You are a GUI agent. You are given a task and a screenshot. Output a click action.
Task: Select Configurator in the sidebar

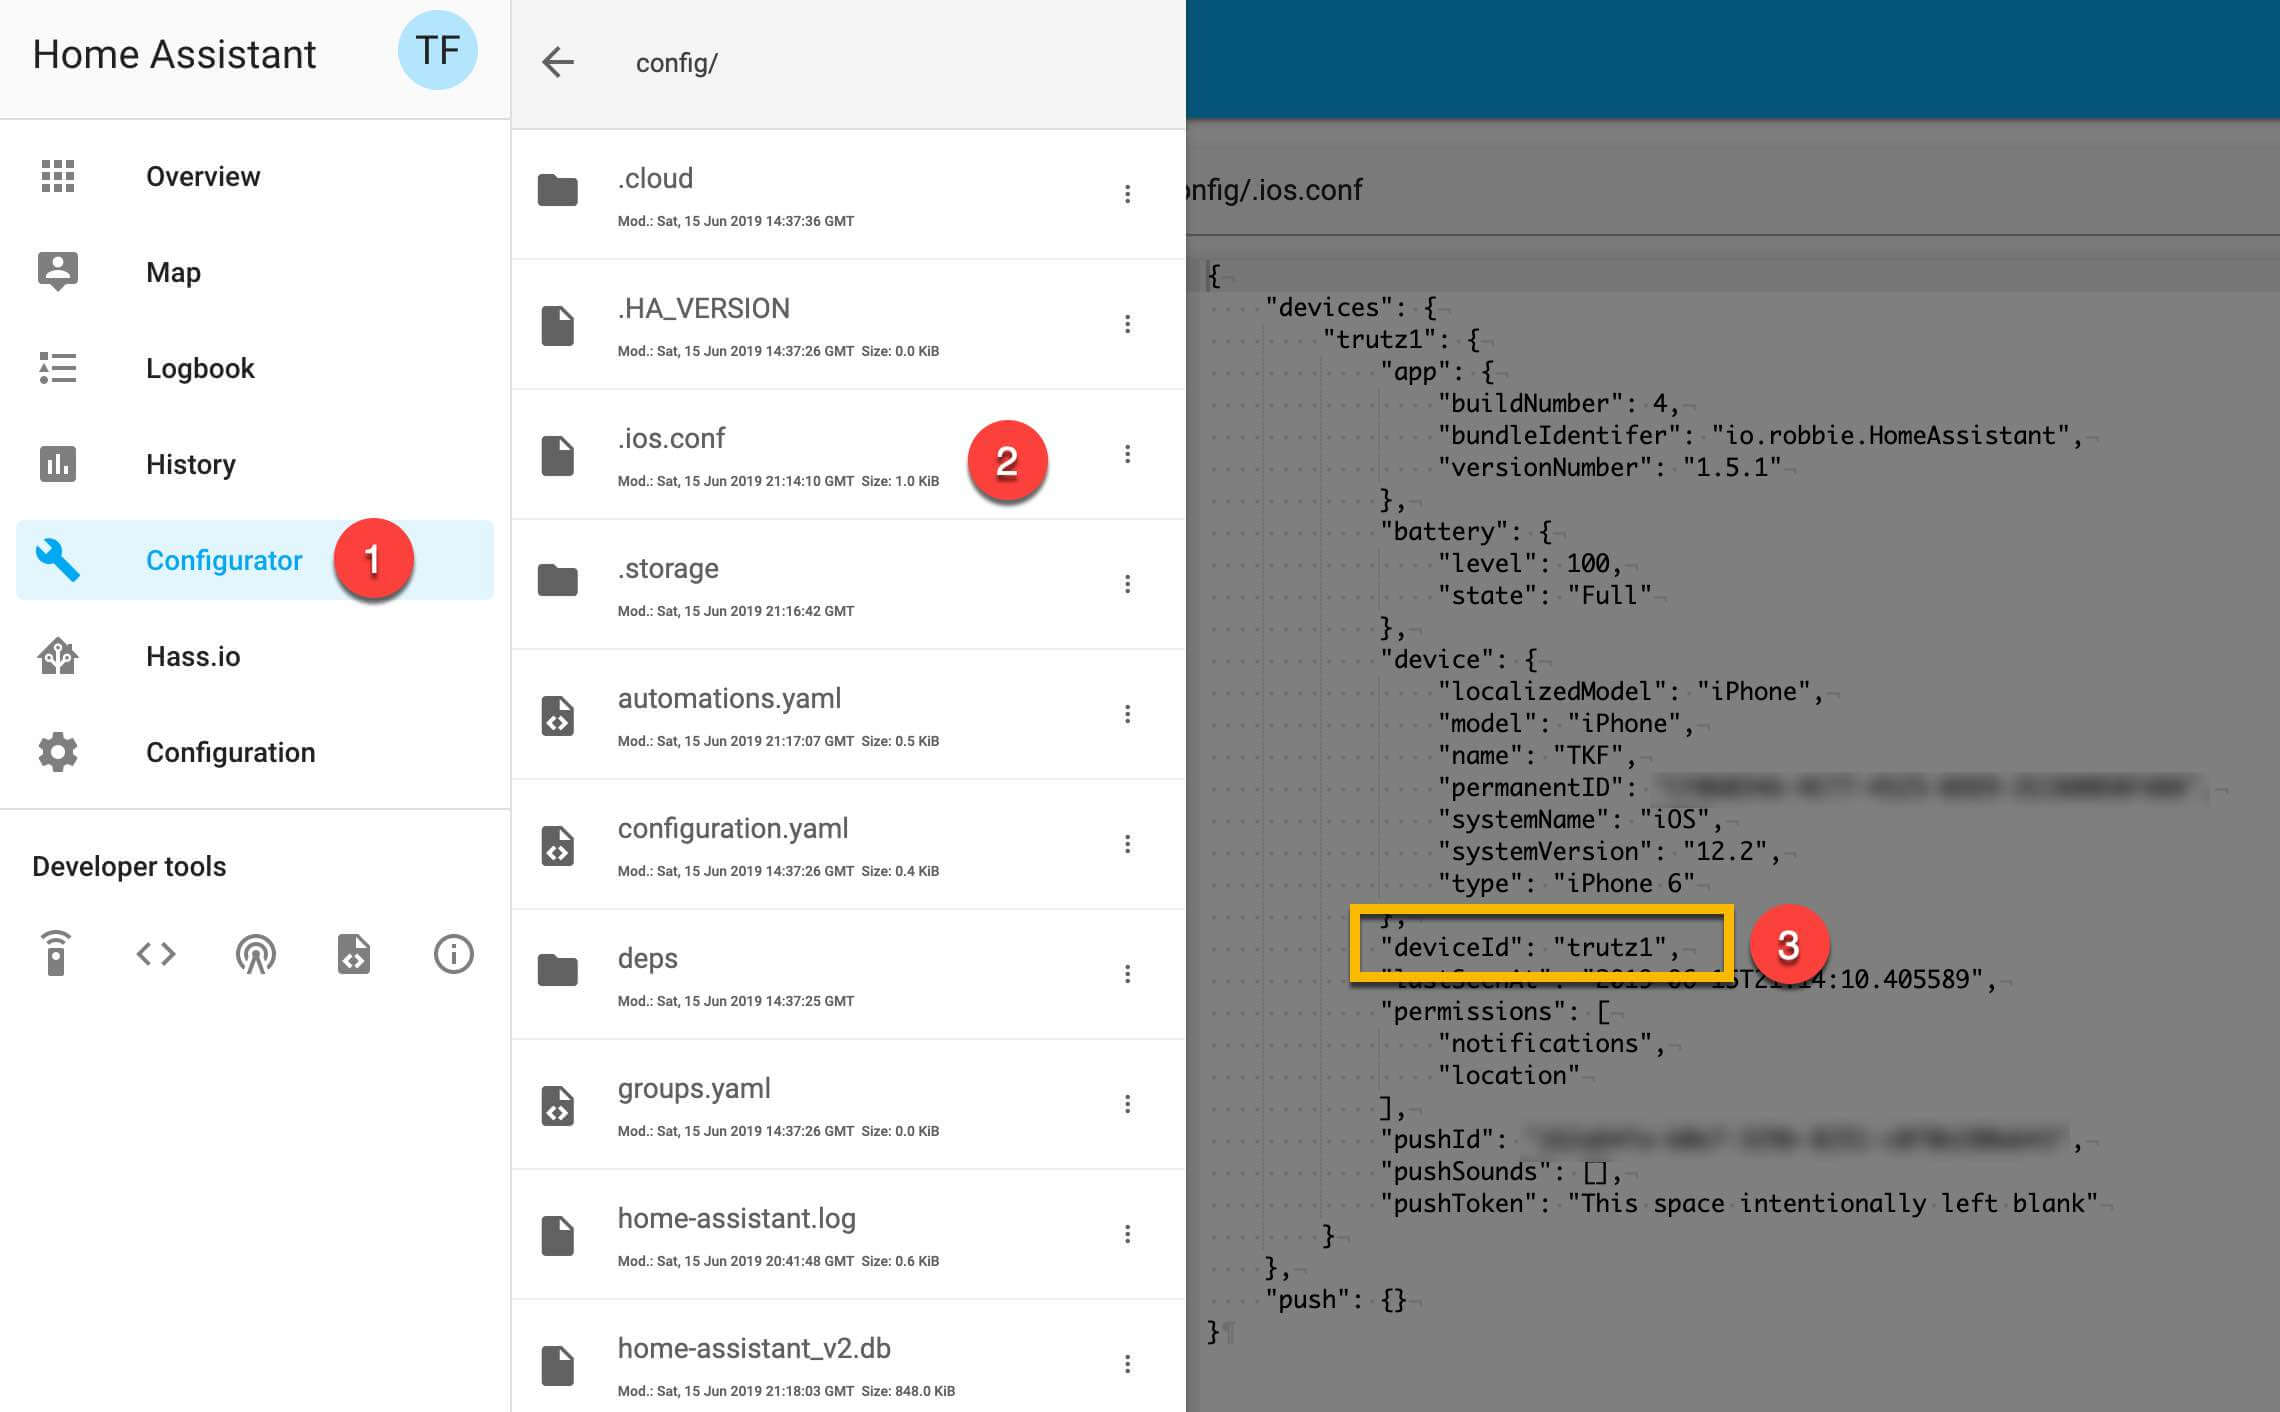223,560
